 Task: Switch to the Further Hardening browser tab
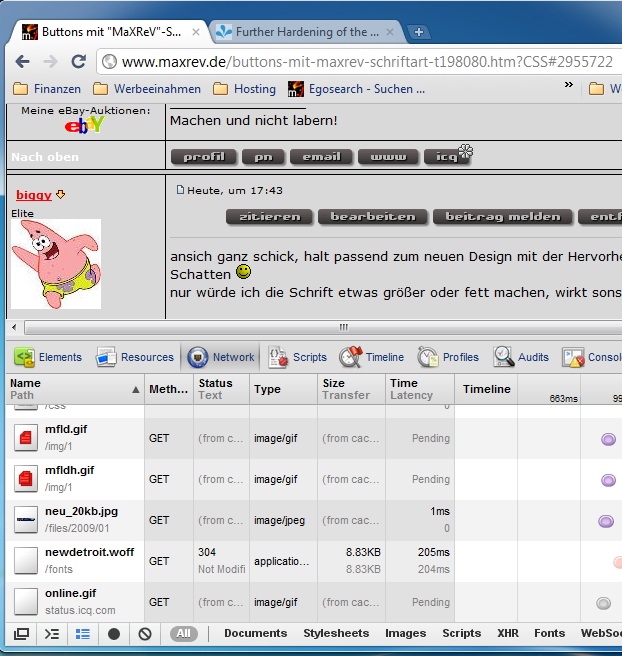pos(300,32)
